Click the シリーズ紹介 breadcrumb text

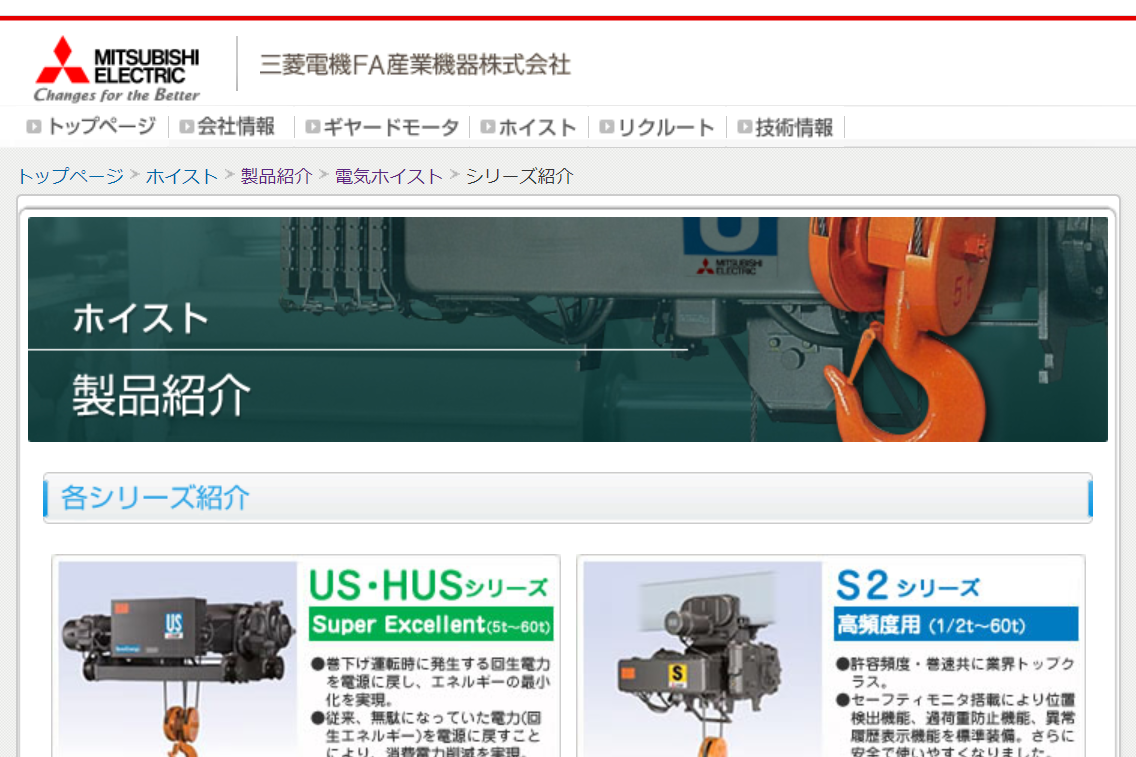click(519, 176)
